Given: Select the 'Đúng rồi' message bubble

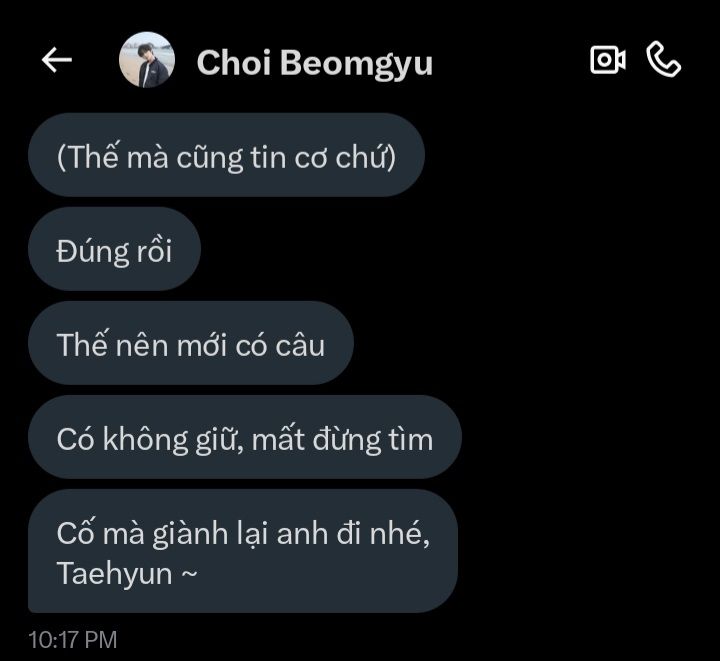Looking at the screenshot, I should tap(114, 249).
